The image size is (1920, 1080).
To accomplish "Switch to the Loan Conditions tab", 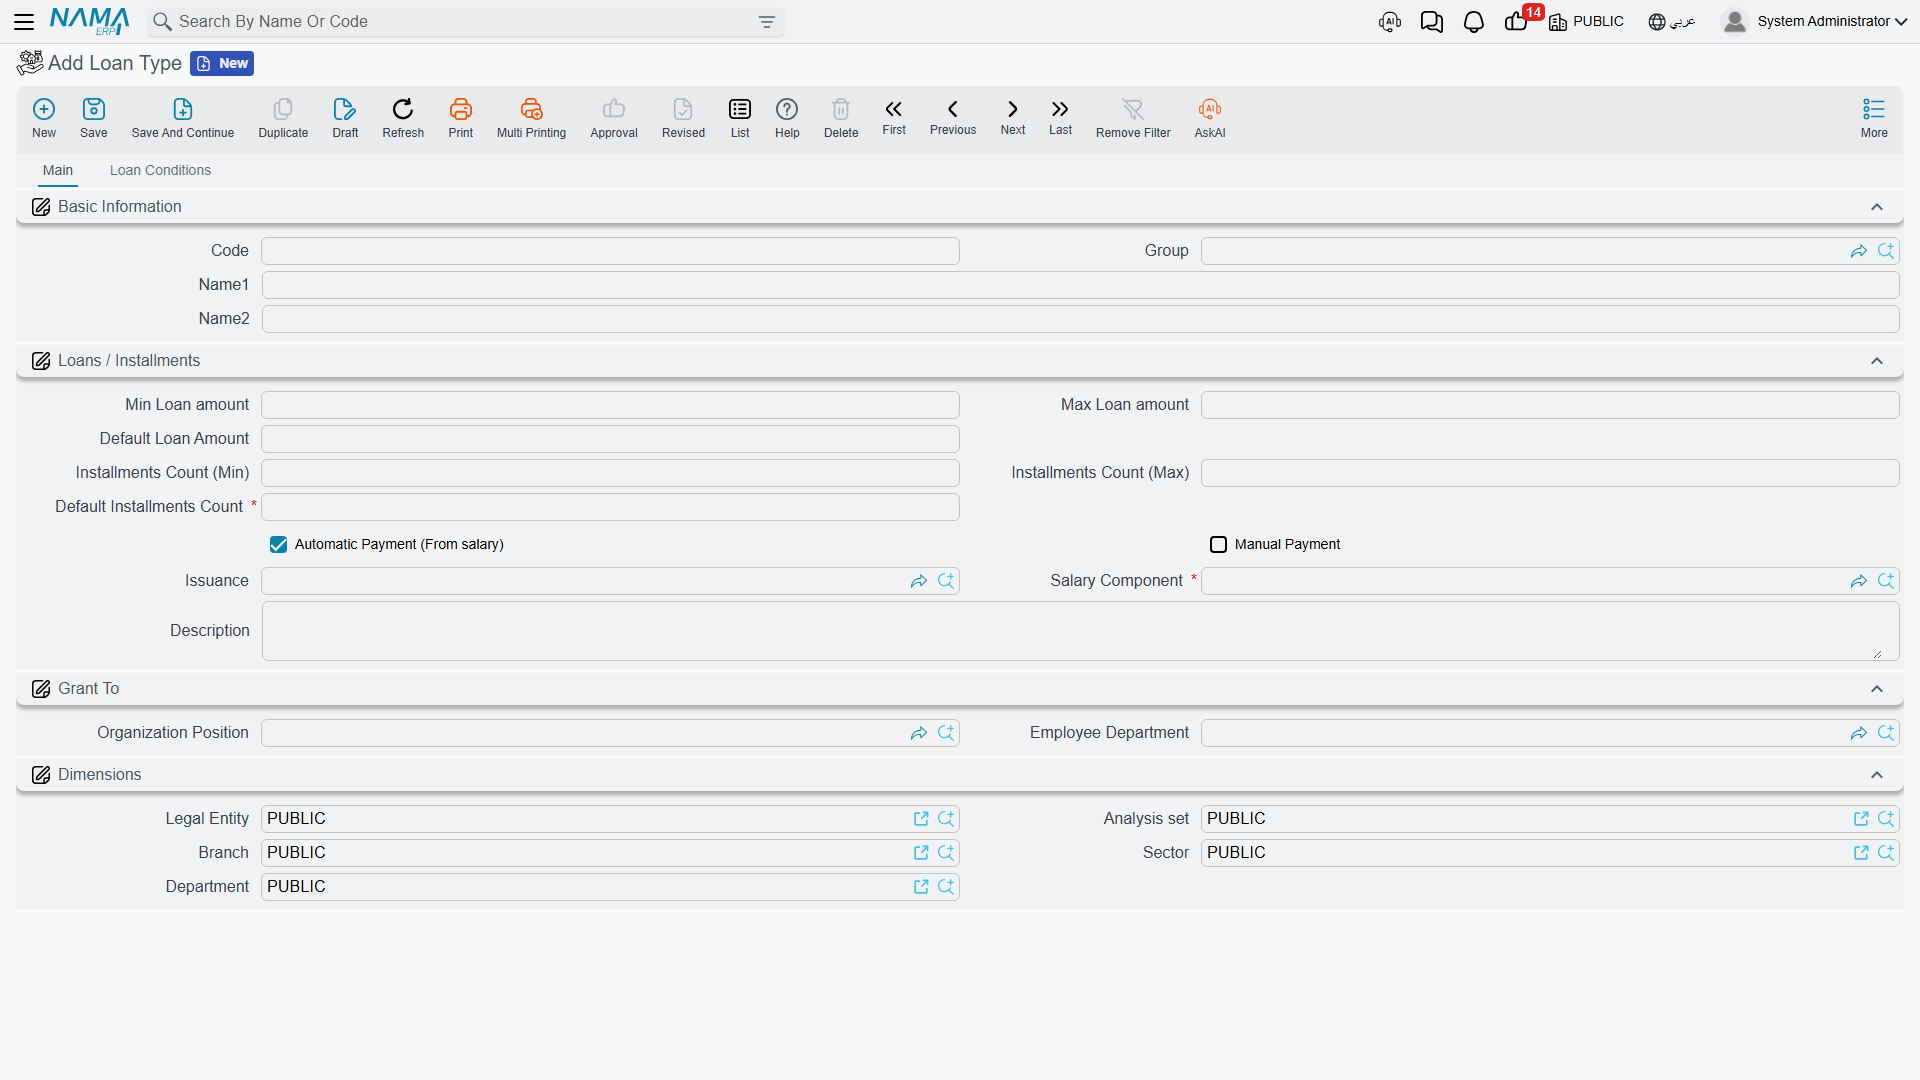I will [x=160, y=171].
